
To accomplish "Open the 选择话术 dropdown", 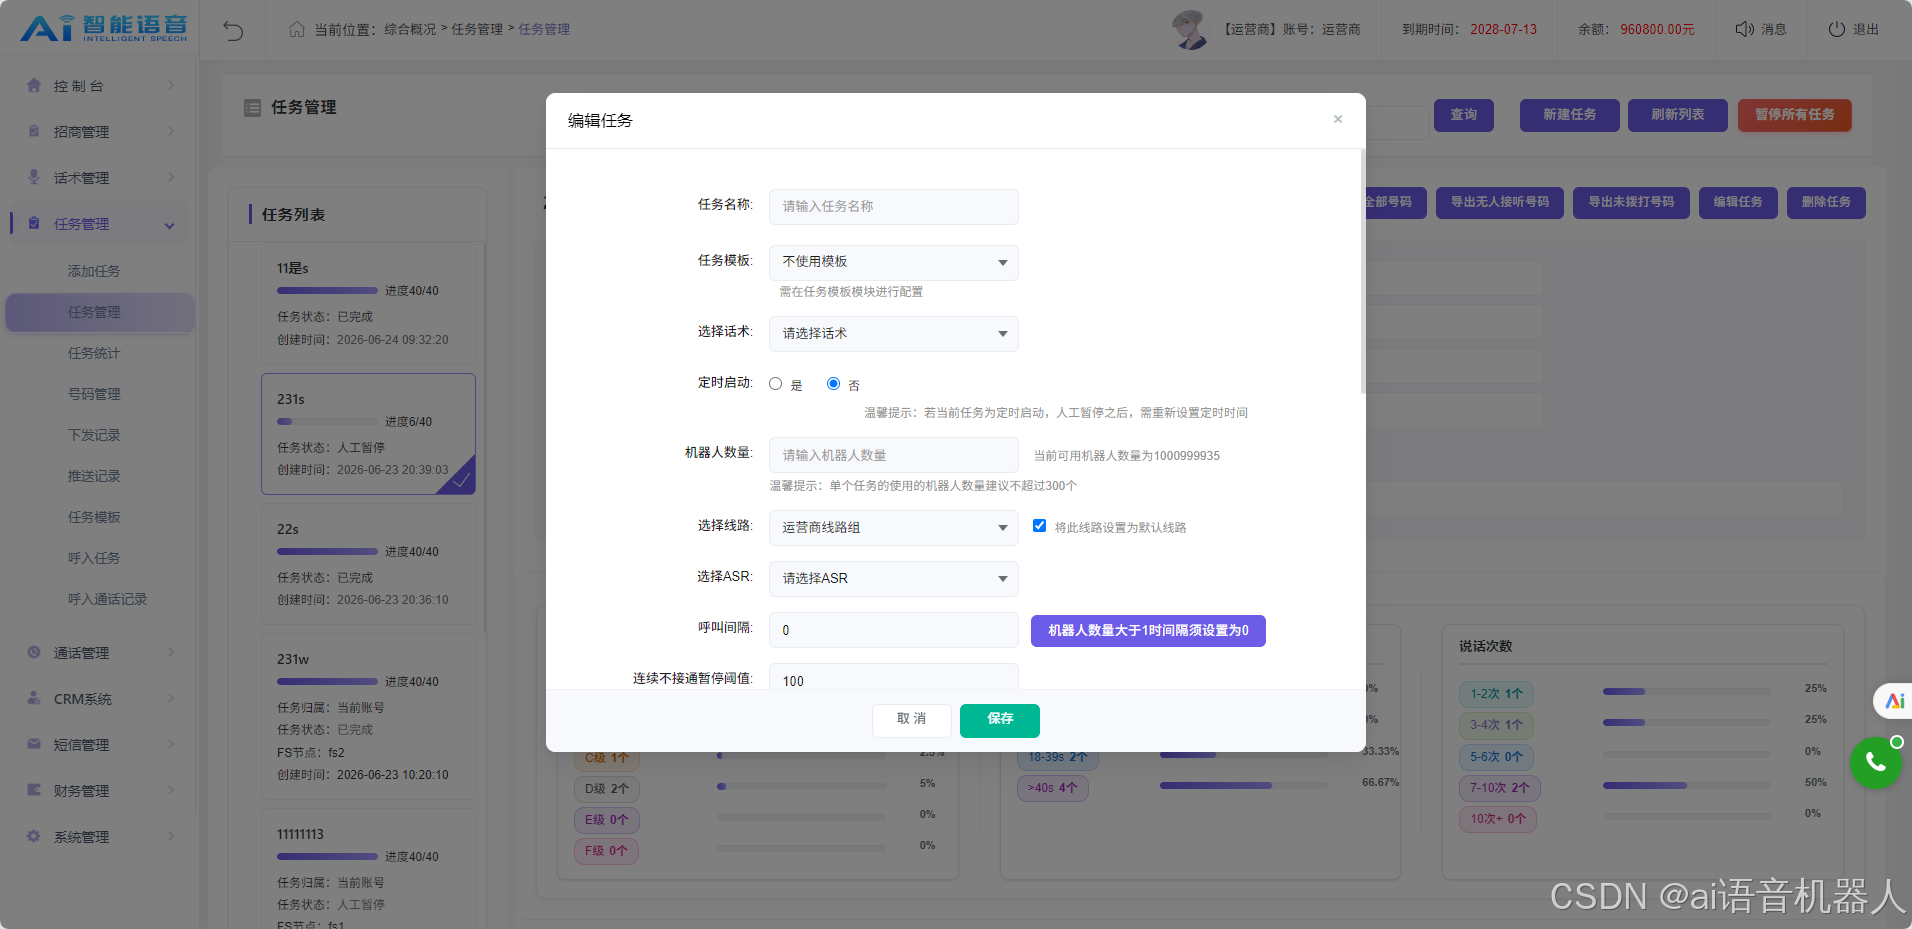I will click(893, 334).
